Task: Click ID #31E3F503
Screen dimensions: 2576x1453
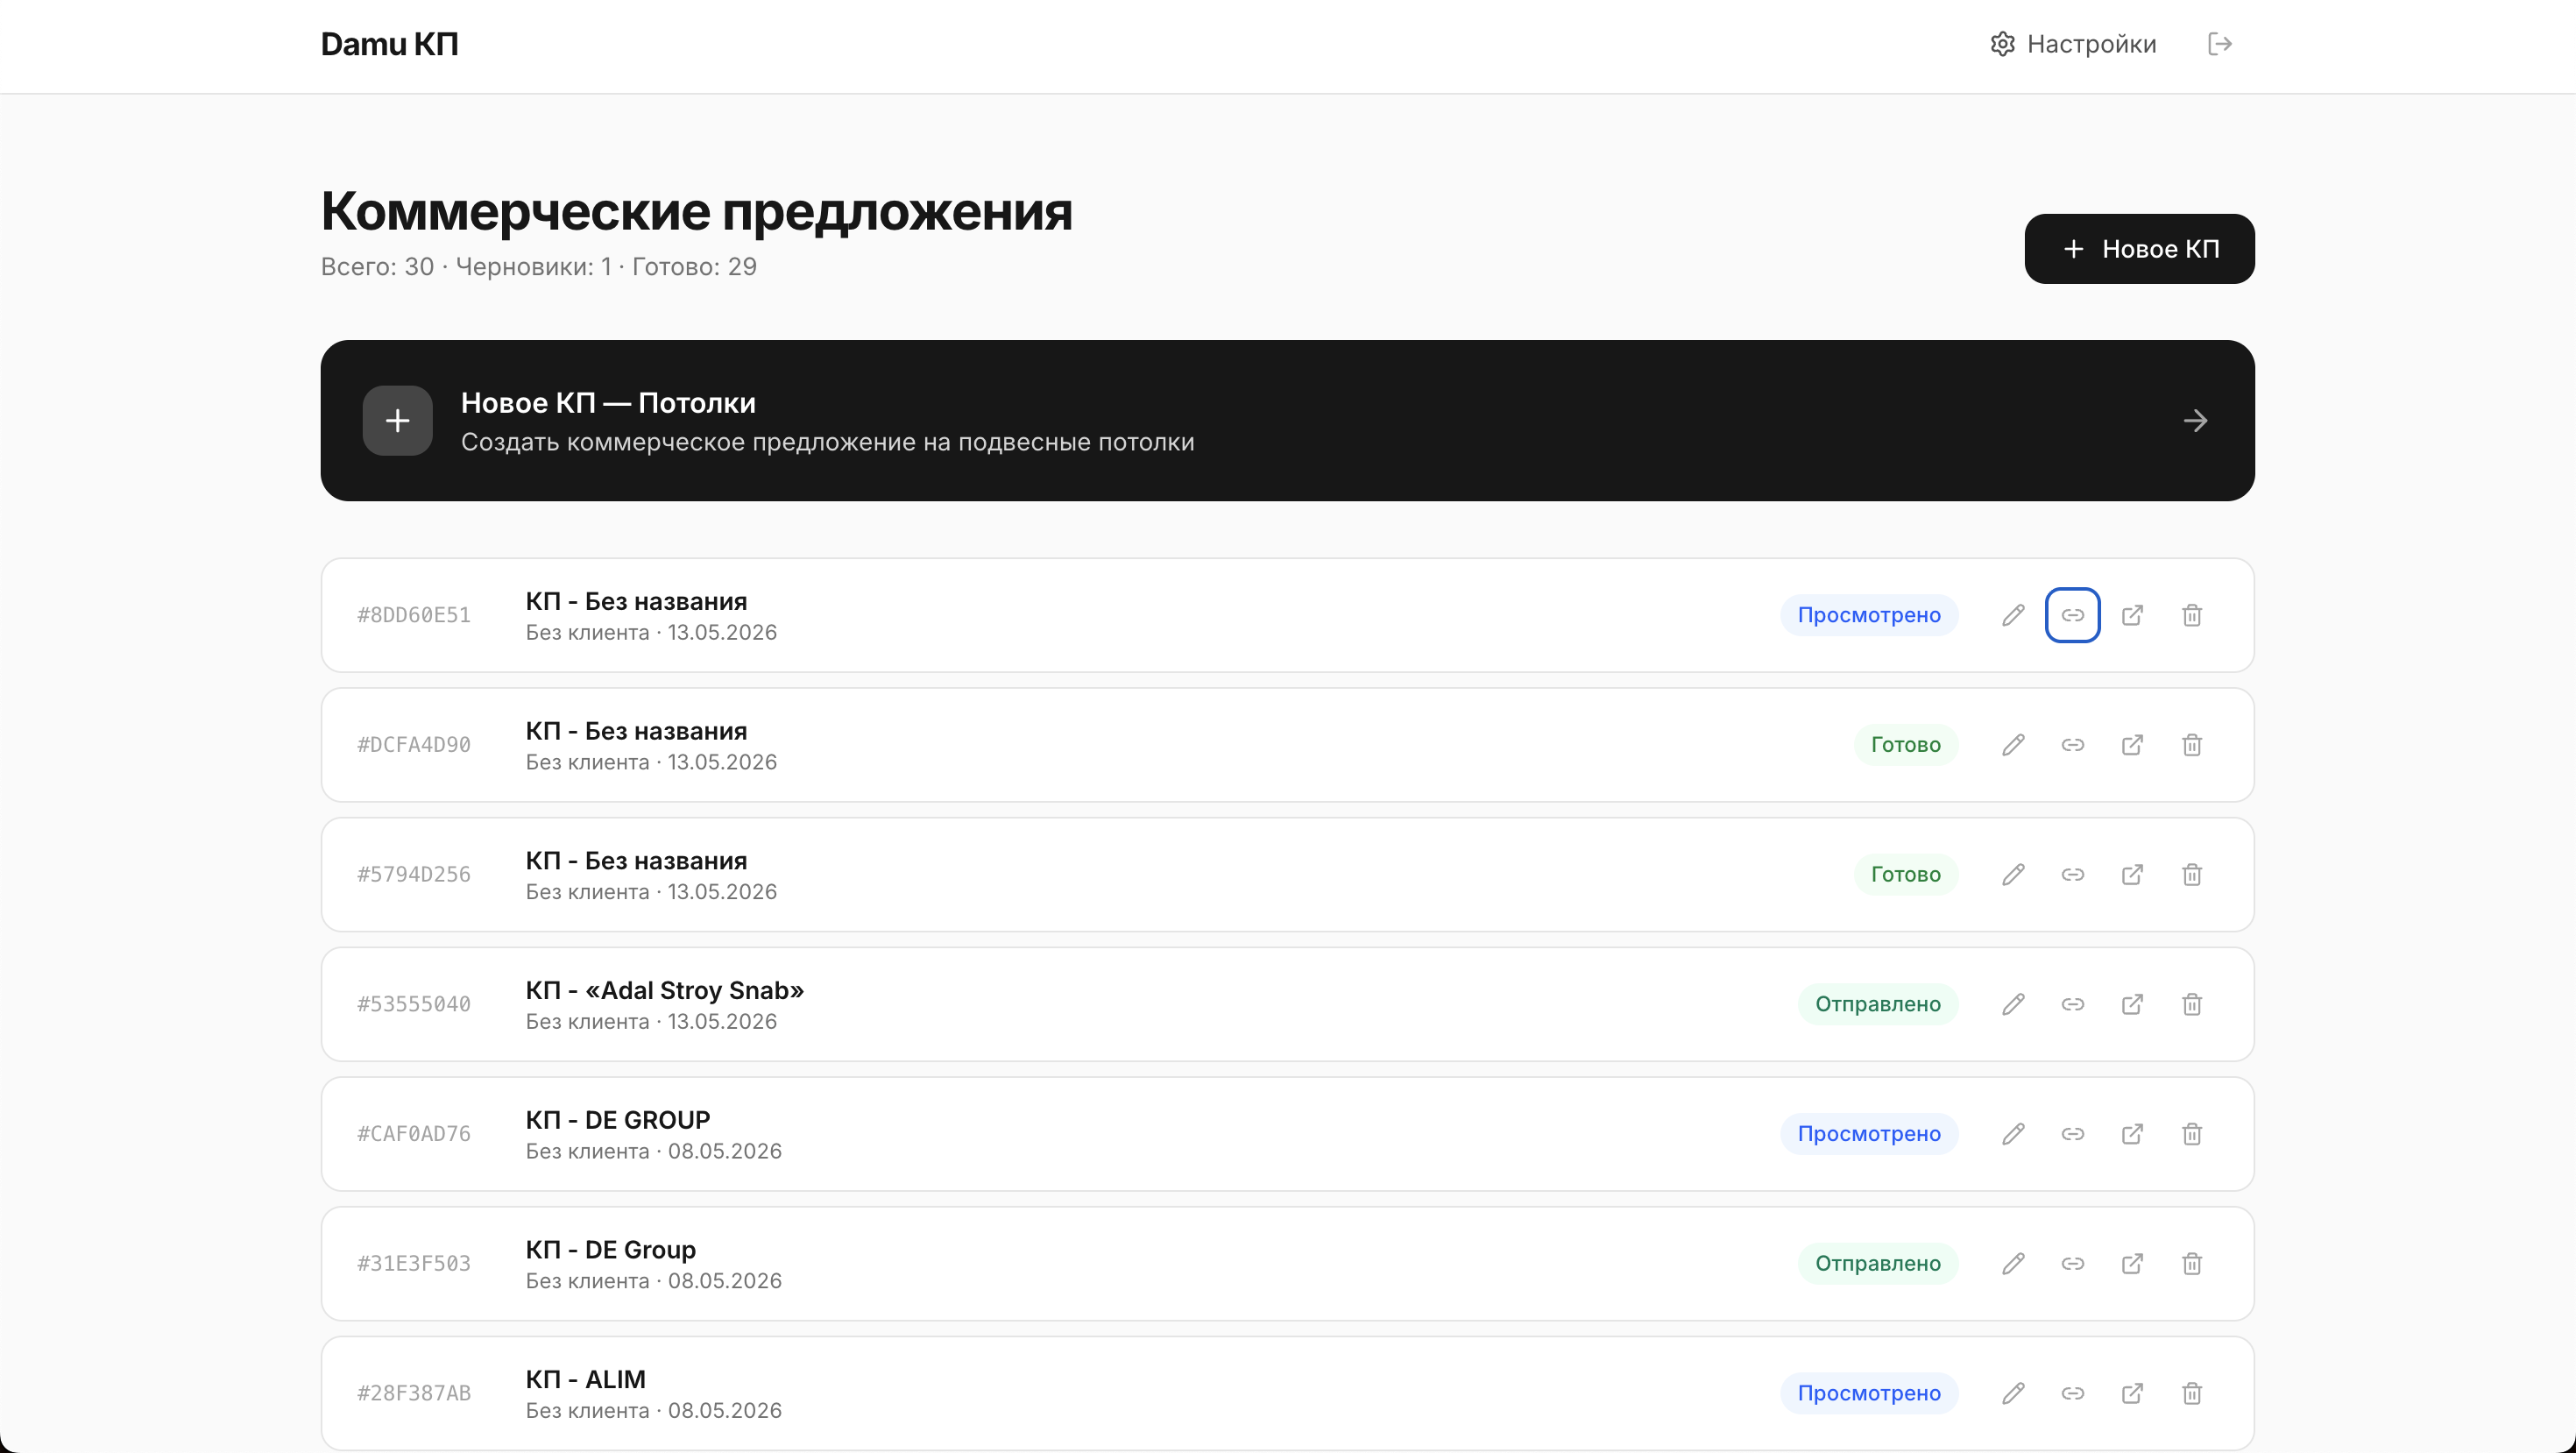Action: click(414, 1264)
